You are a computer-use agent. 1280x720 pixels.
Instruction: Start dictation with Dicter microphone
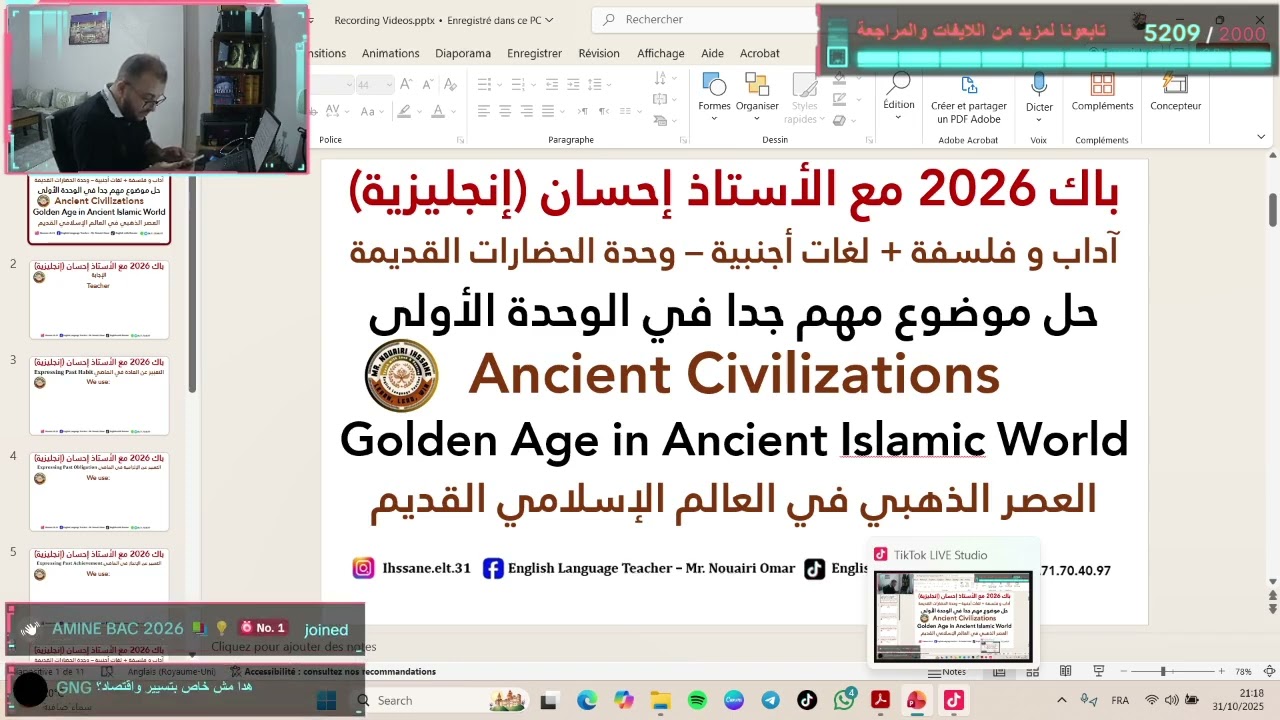click(1039, 97)
